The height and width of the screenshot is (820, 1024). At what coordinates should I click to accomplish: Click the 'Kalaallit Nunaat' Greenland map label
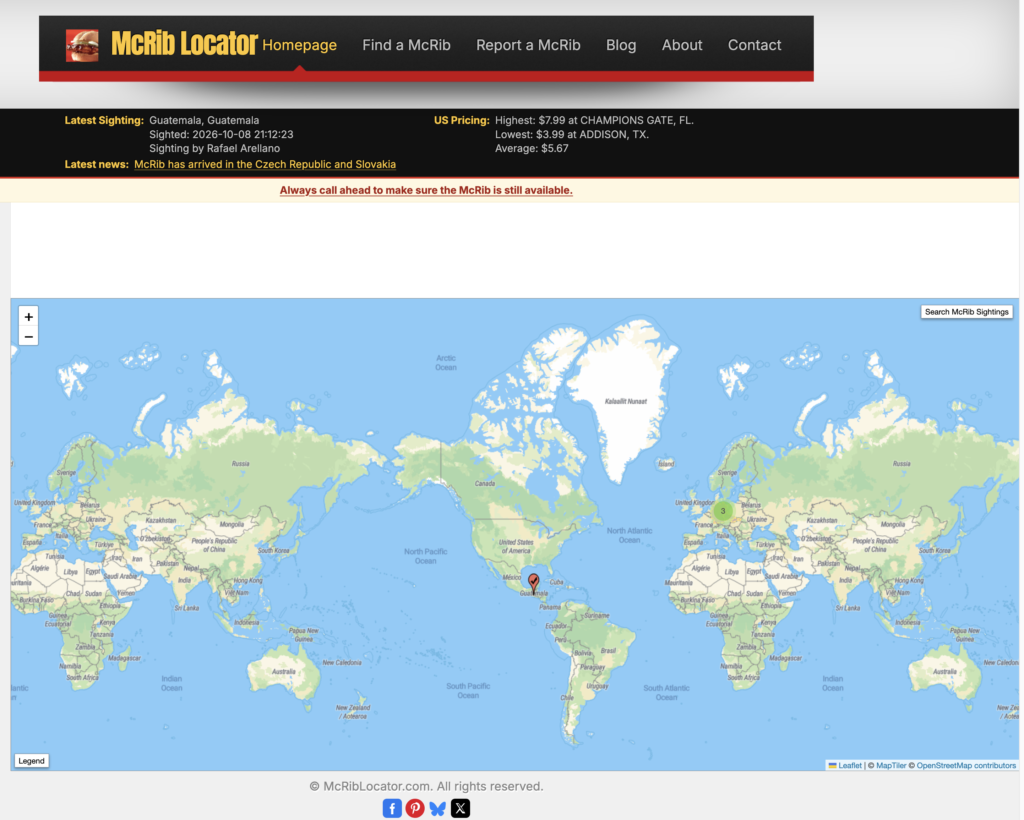tap(626, 402)
